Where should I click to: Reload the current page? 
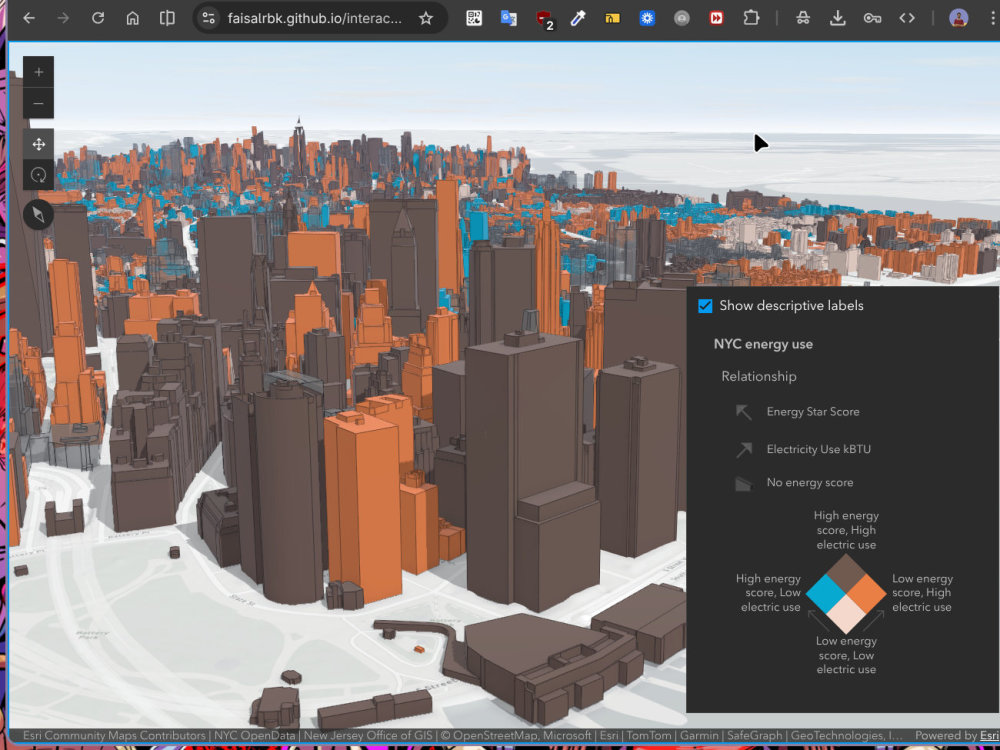pos(98,18)
